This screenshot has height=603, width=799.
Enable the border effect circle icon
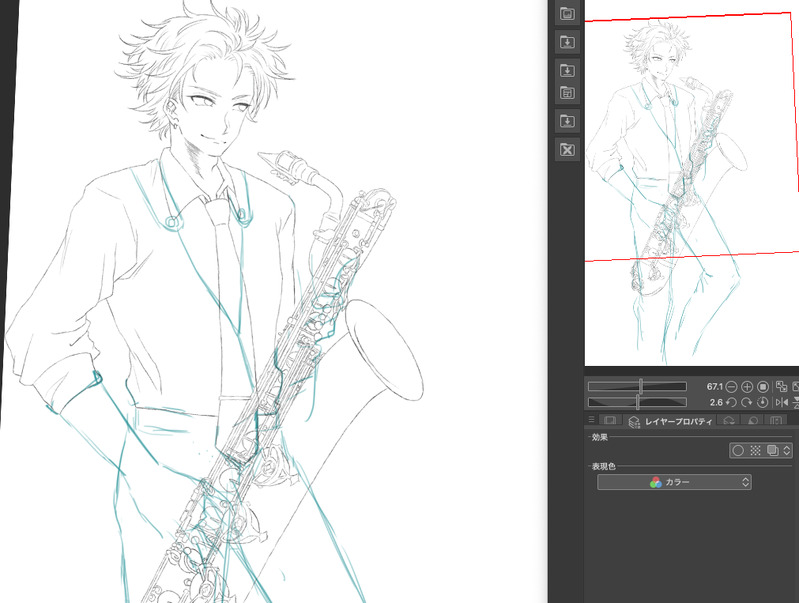(738, 451)
